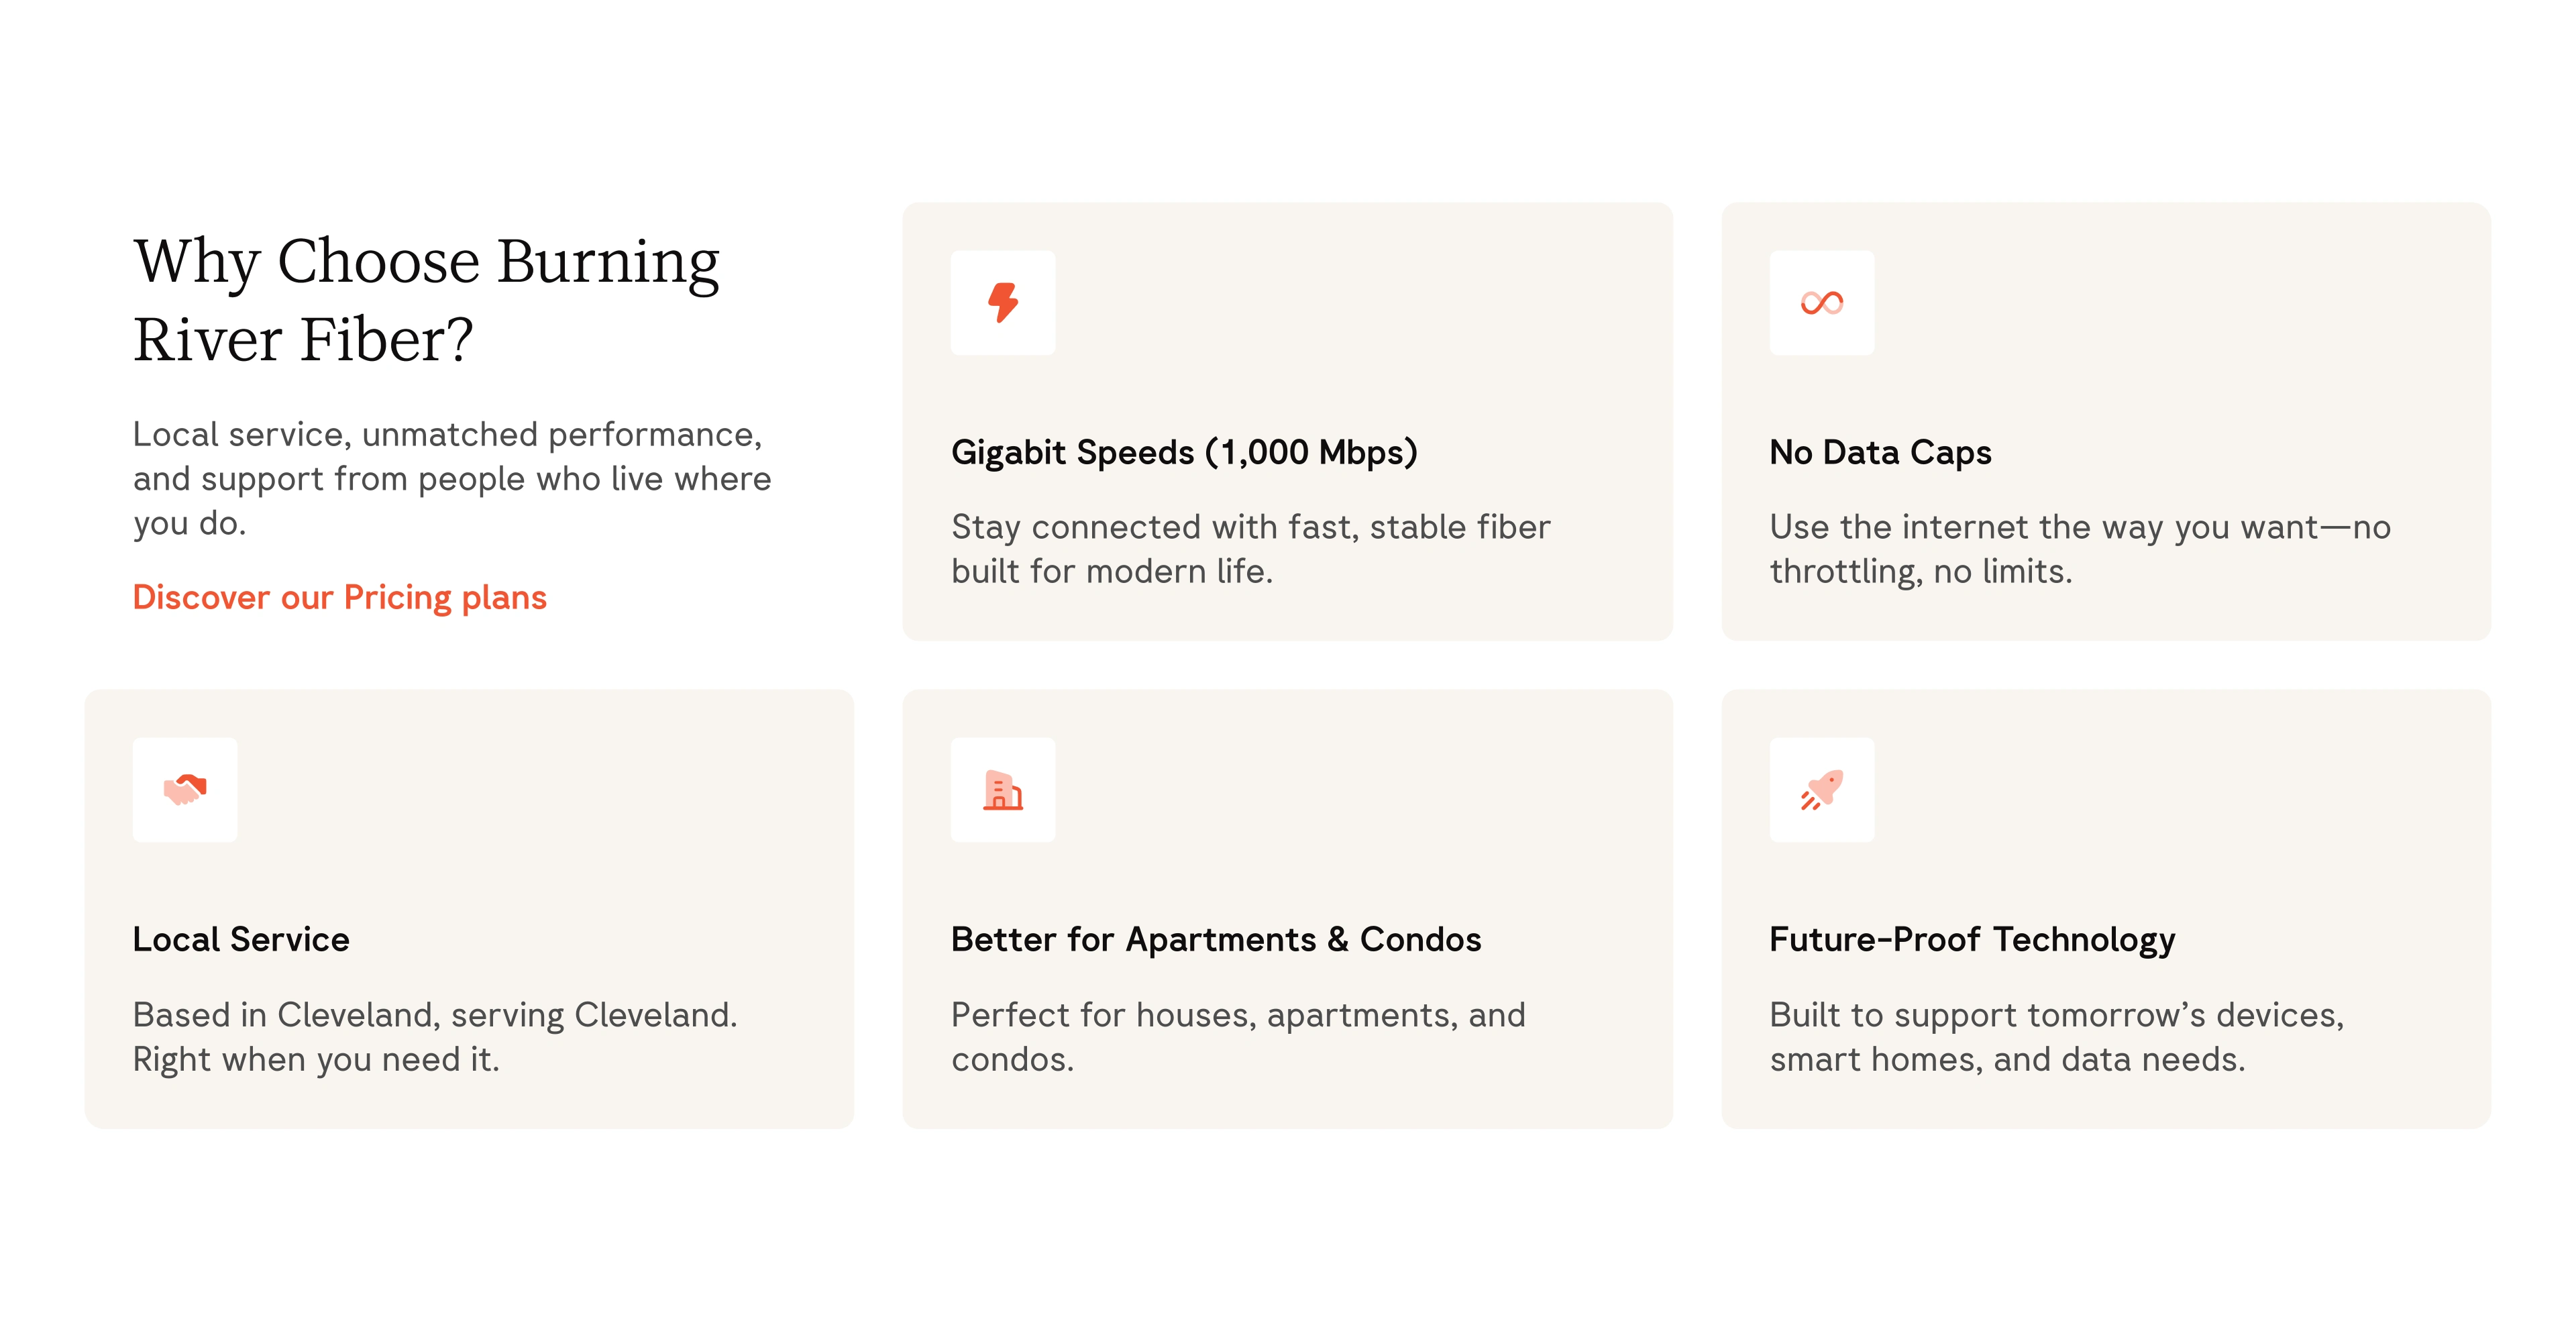Click 'Perfect for houses, apartments' description
This screenshot has height=1329, width=2576.
point(1238,1015)
